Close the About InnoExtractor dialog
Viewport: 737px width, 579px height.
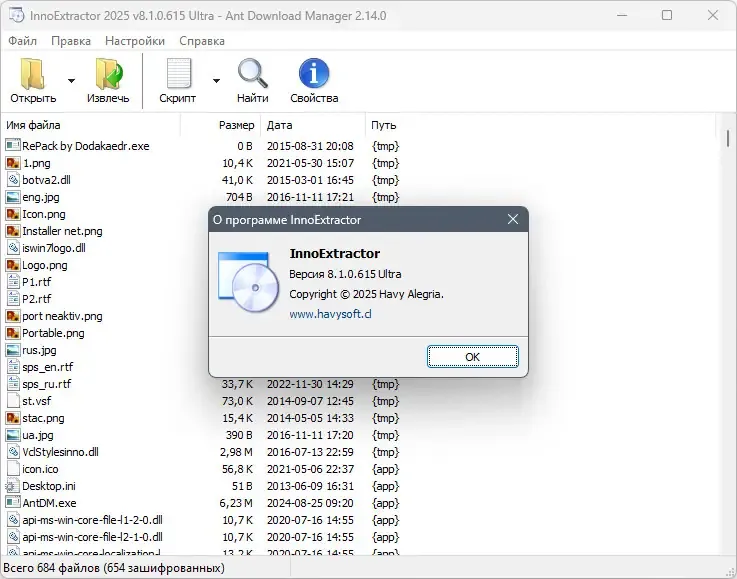tap(513, 219)
